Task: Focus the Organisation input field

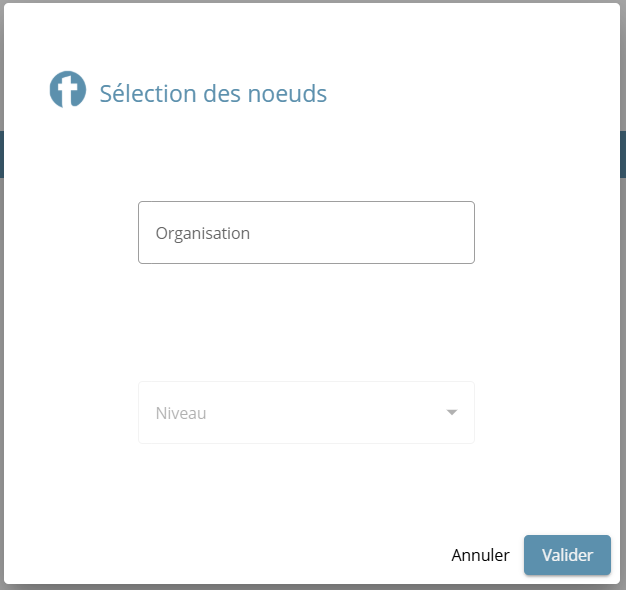Action: click(x=306, y=233)
